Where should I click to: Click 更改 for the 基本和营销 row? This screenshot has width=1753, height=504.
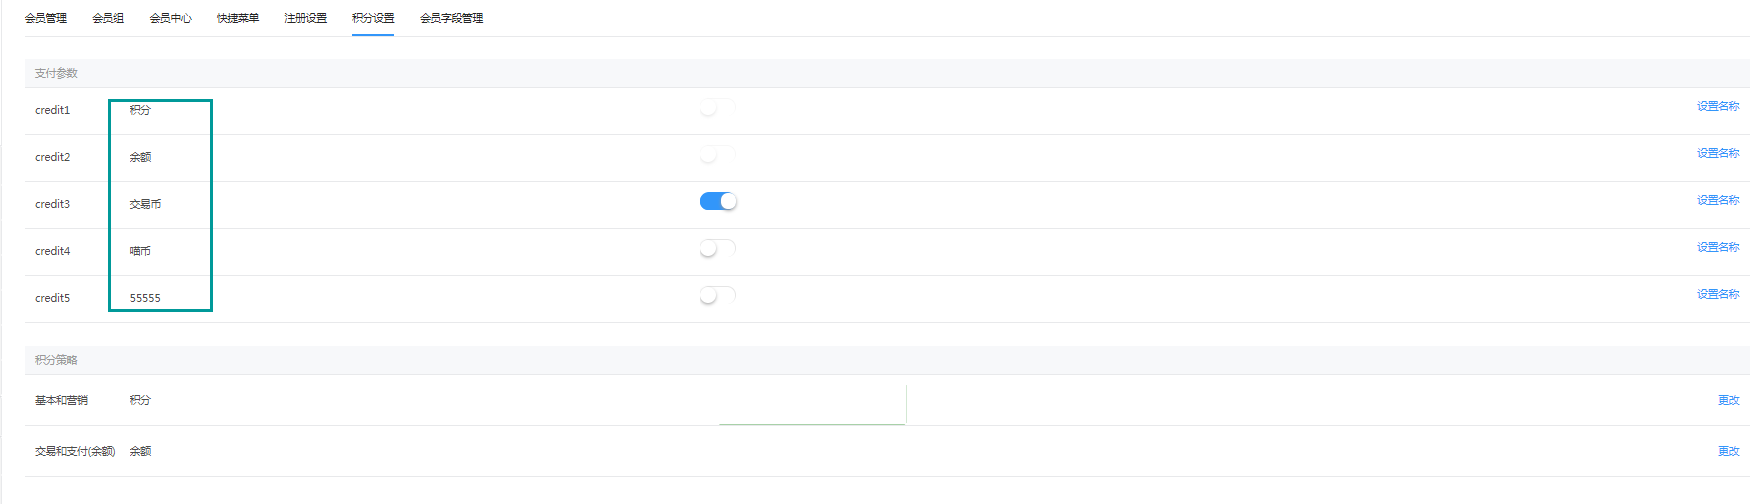pos(1729,400)
